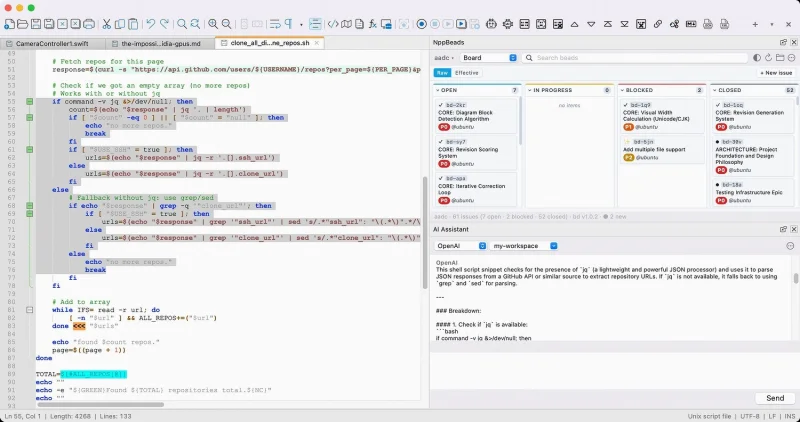
Task: Click the folder icon in NppBeads header
Action: tap(780, 58)
